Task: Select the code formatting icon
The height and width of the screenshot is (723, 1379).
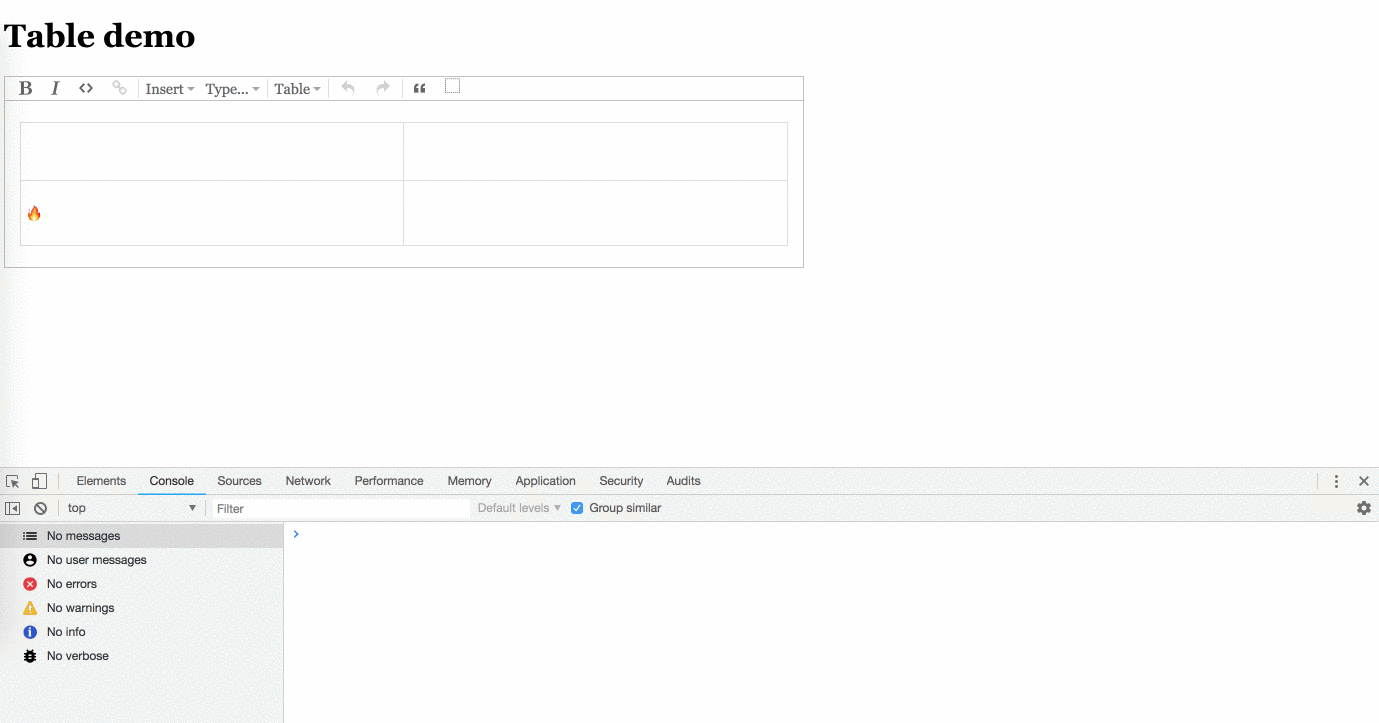Action: [85, 88]
